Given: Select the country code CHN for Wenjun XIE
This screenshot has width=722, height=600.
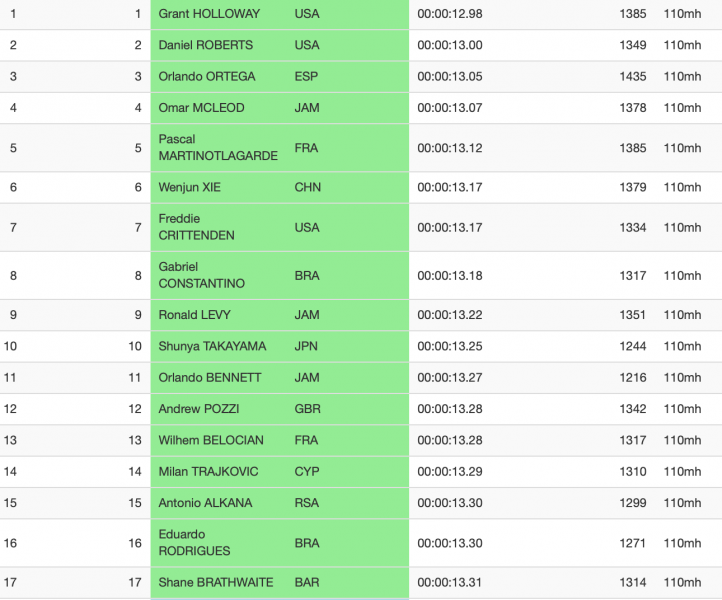Looking at the screenshot, I should coord(308,187).
